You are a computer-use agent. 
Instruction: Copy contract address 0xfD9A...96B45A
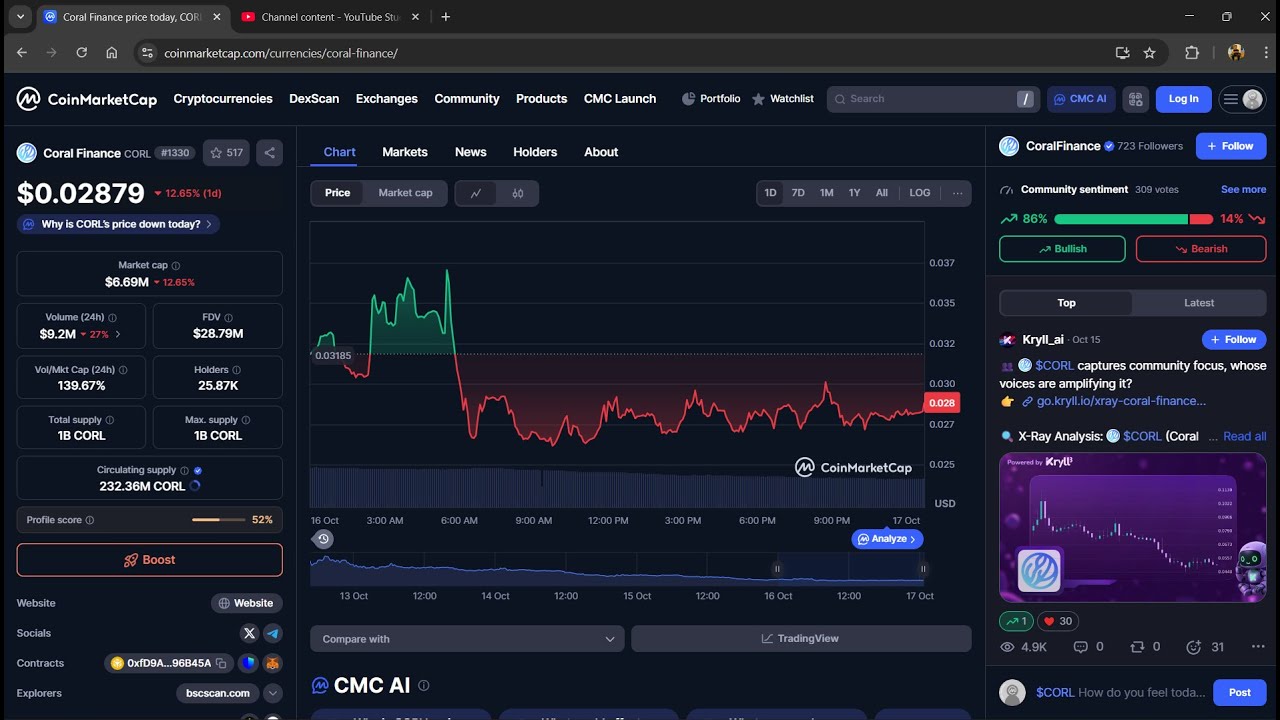(222, 663)
